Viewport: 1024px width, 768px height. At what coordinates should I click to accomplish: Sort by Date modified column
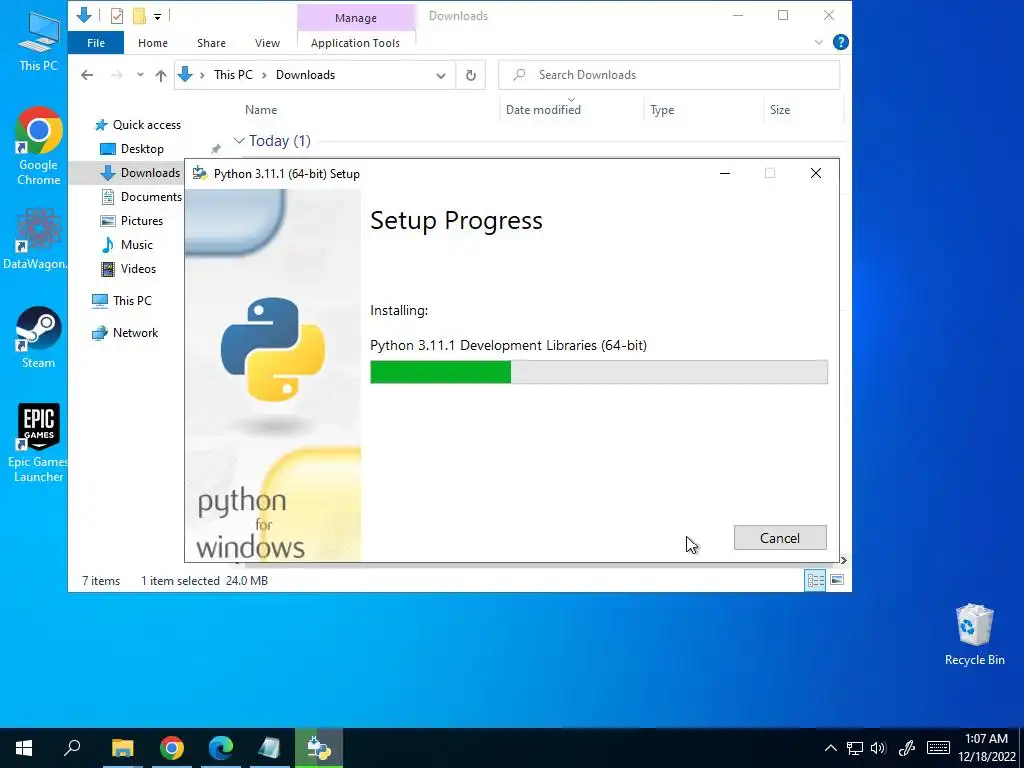point(543,110)
